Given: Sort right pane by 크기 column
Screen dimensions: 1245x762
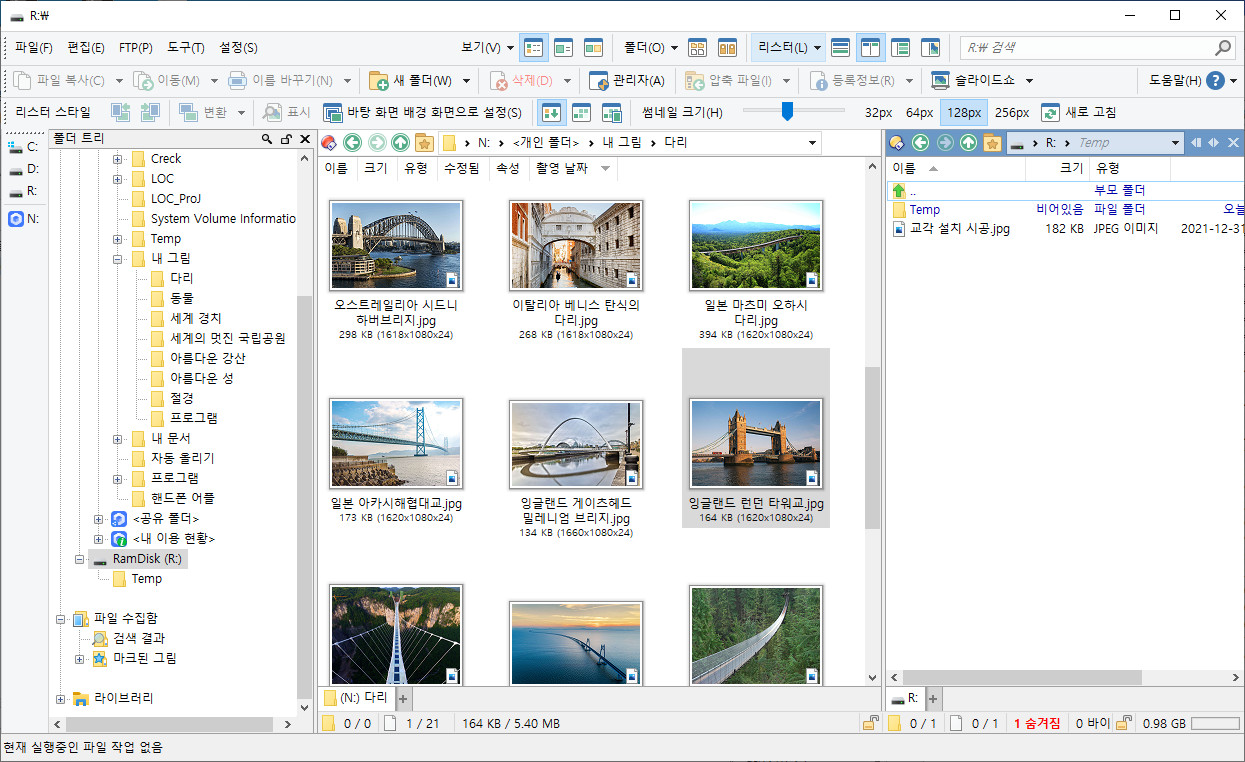Looking at the screenshot, I should (x=1058, y=168).
